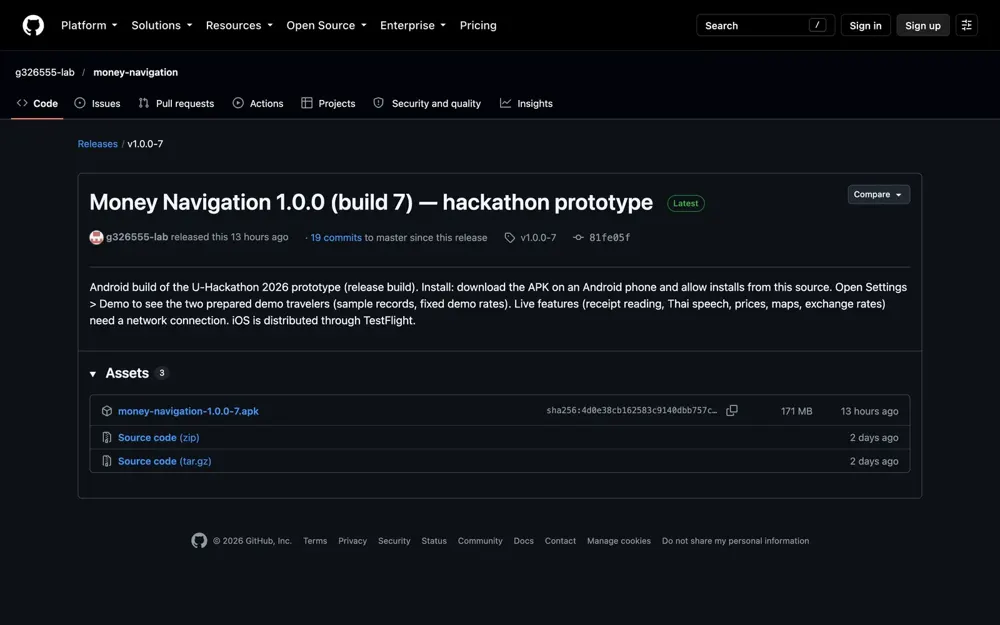1000x625 pixels.
Task: Click the Insights graph icon
Action: tap(505, 103)
